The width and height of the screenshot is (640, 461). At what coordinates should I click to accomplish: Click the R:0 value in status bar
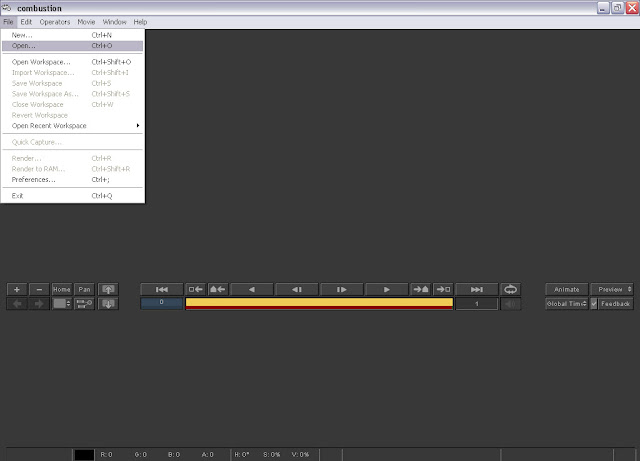106,454
